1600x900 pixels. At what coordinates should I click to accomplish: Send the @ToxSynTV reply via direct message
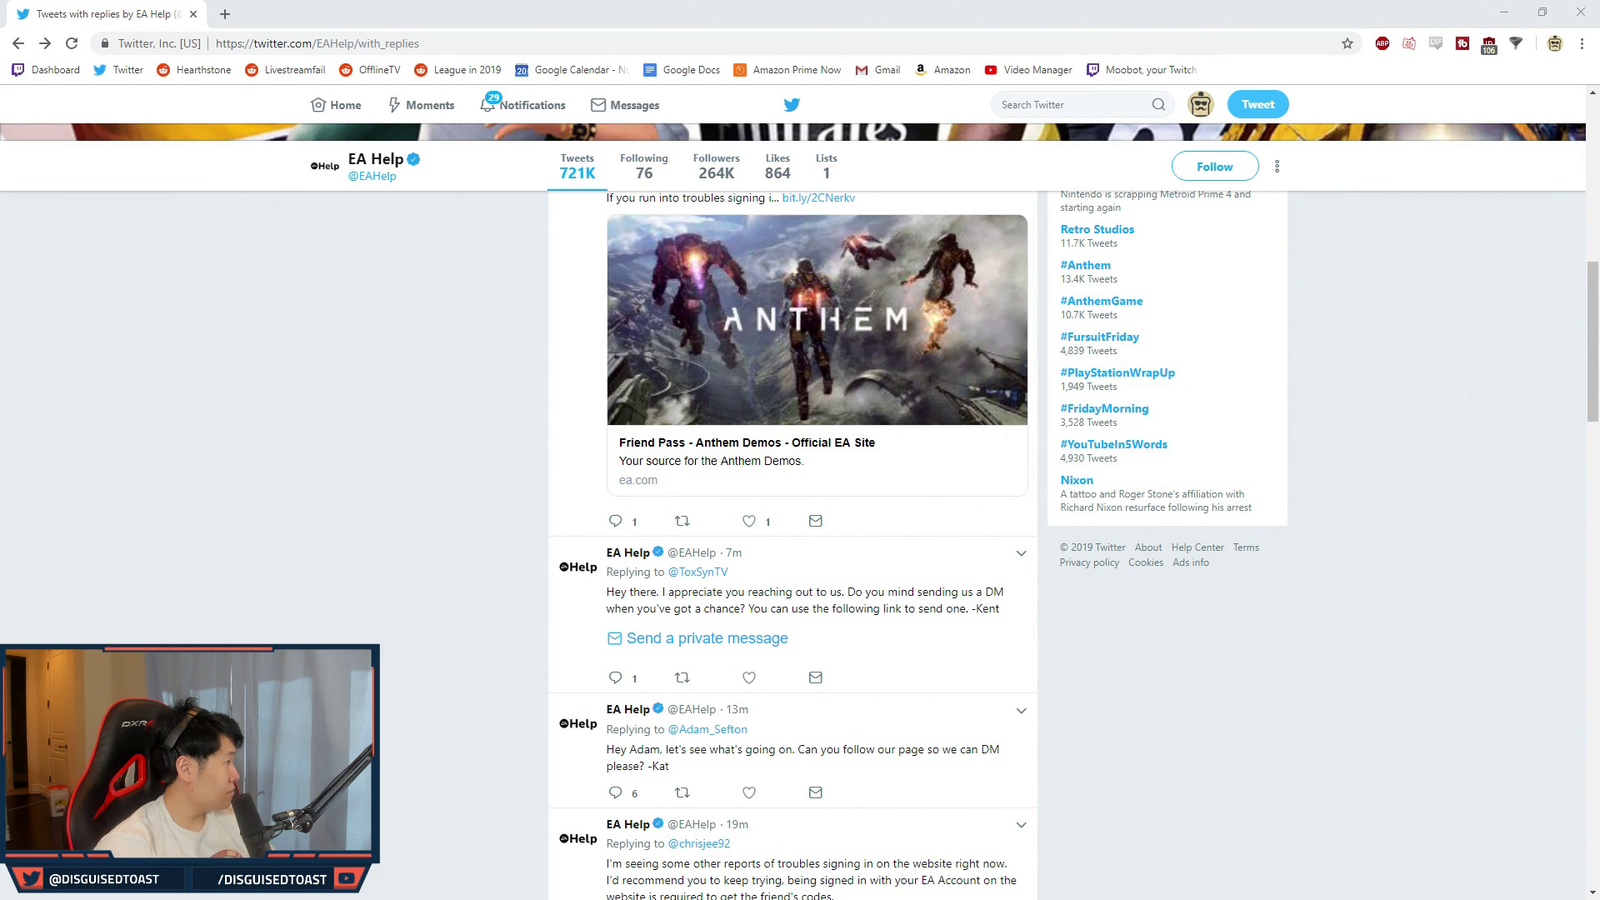pos(816,677)
